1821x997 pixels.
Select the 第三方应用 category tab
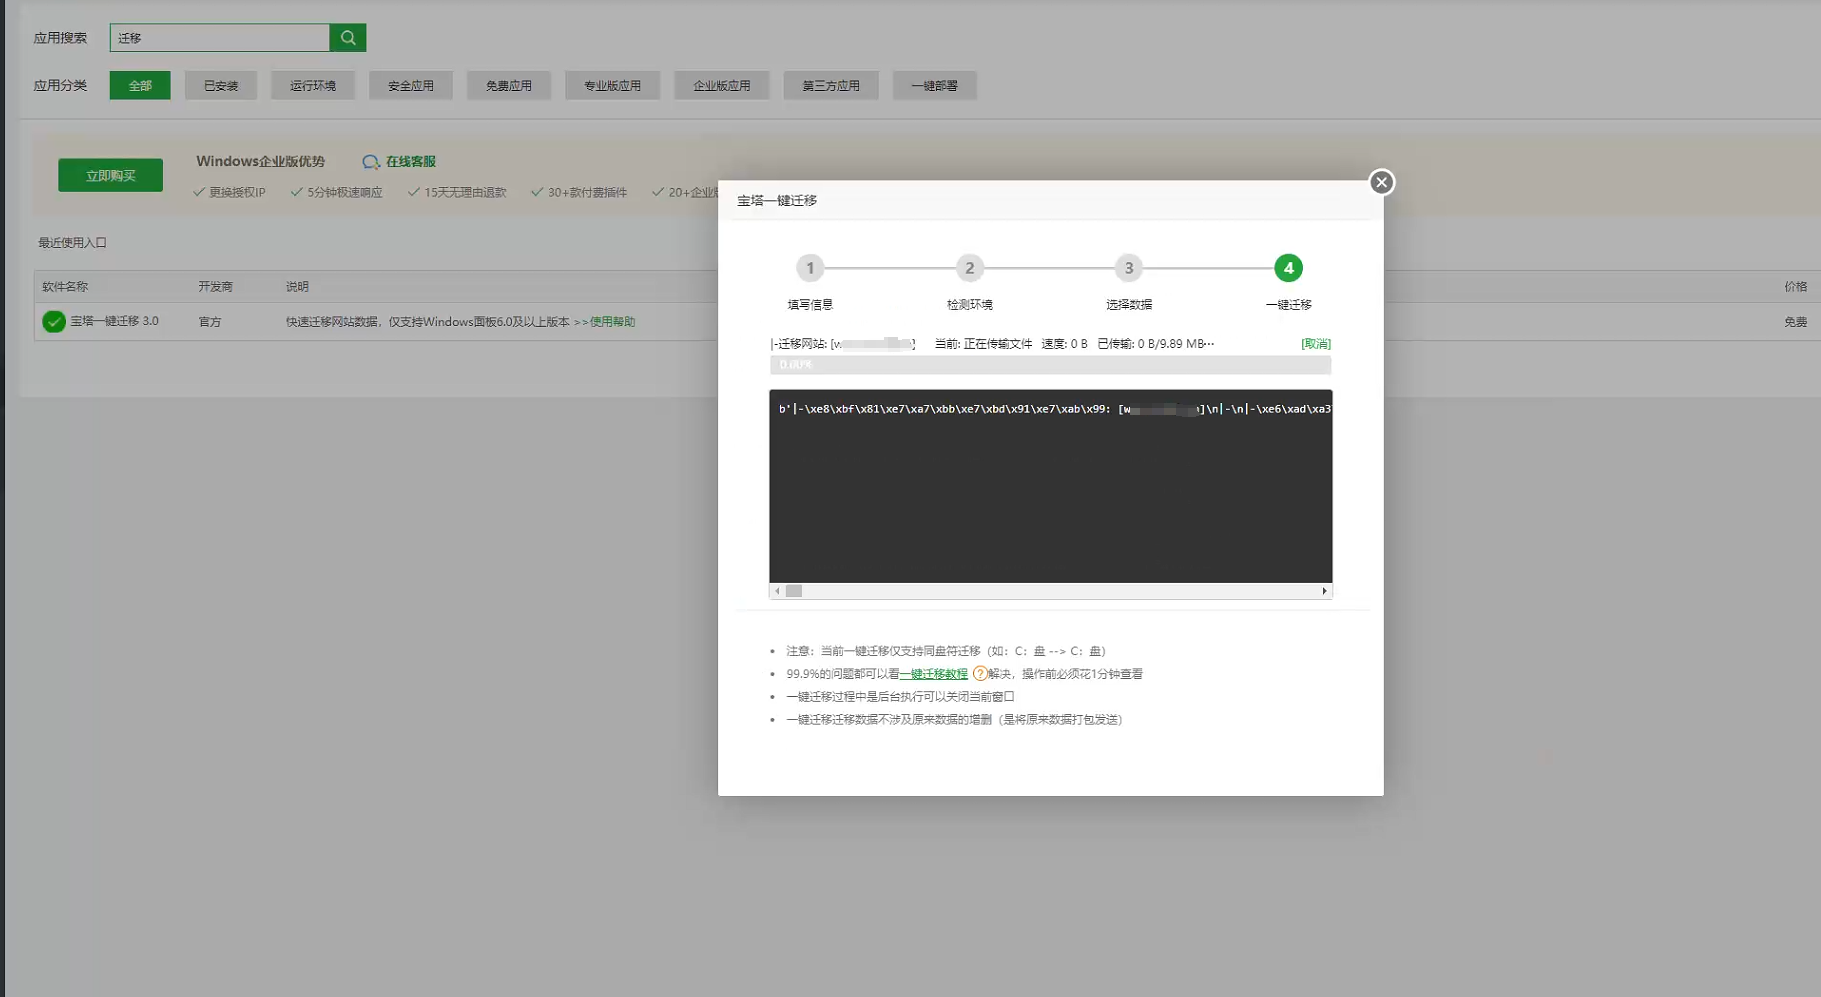[831, 86]
